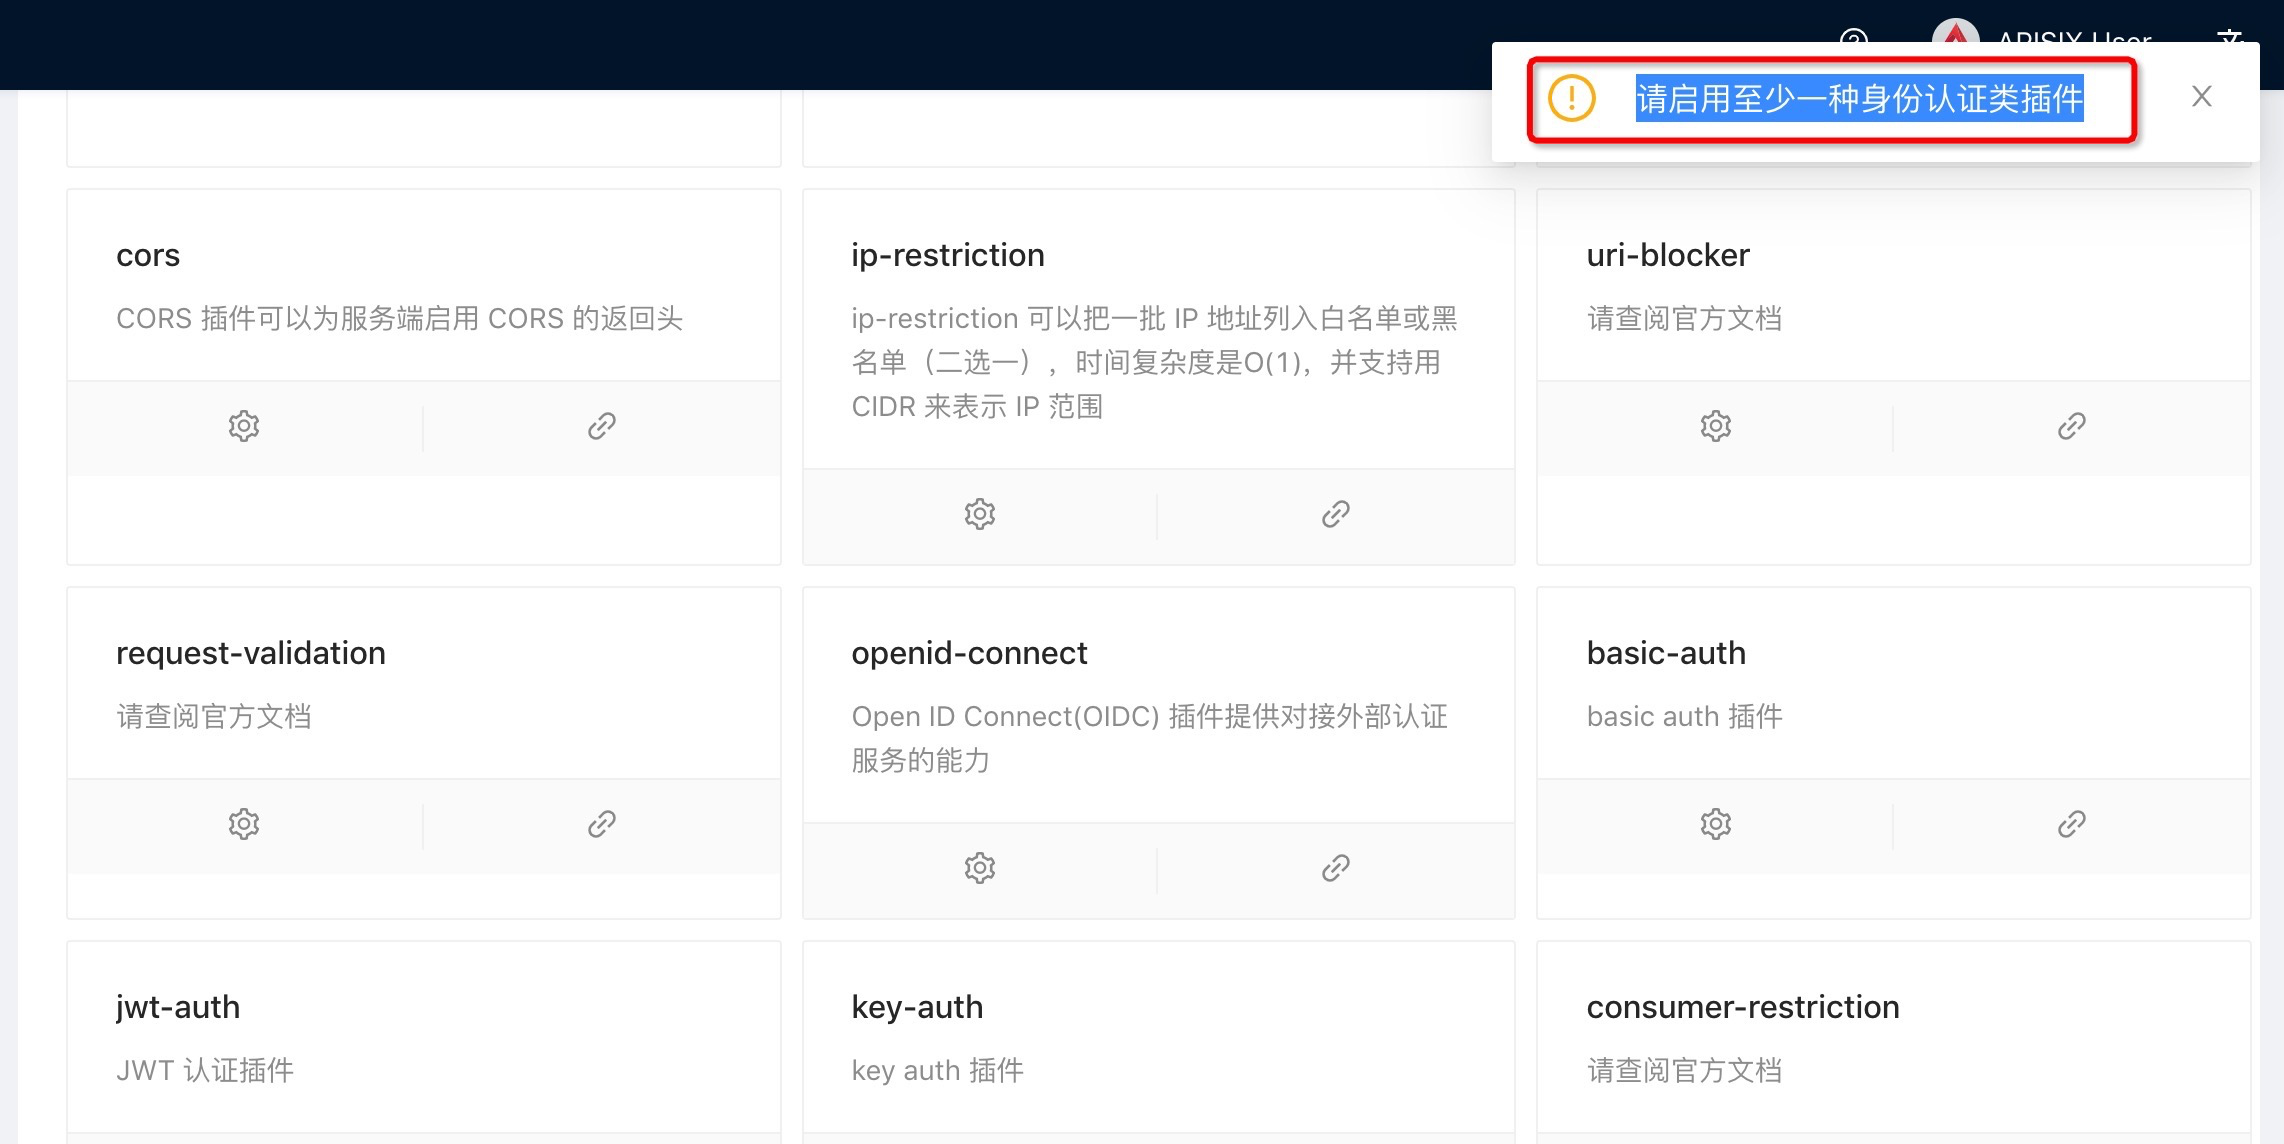2284x1144 pixels.
Task: Open settings for the basic-auth plugin
Action: pyautogui.click(x=1715, y=823)
